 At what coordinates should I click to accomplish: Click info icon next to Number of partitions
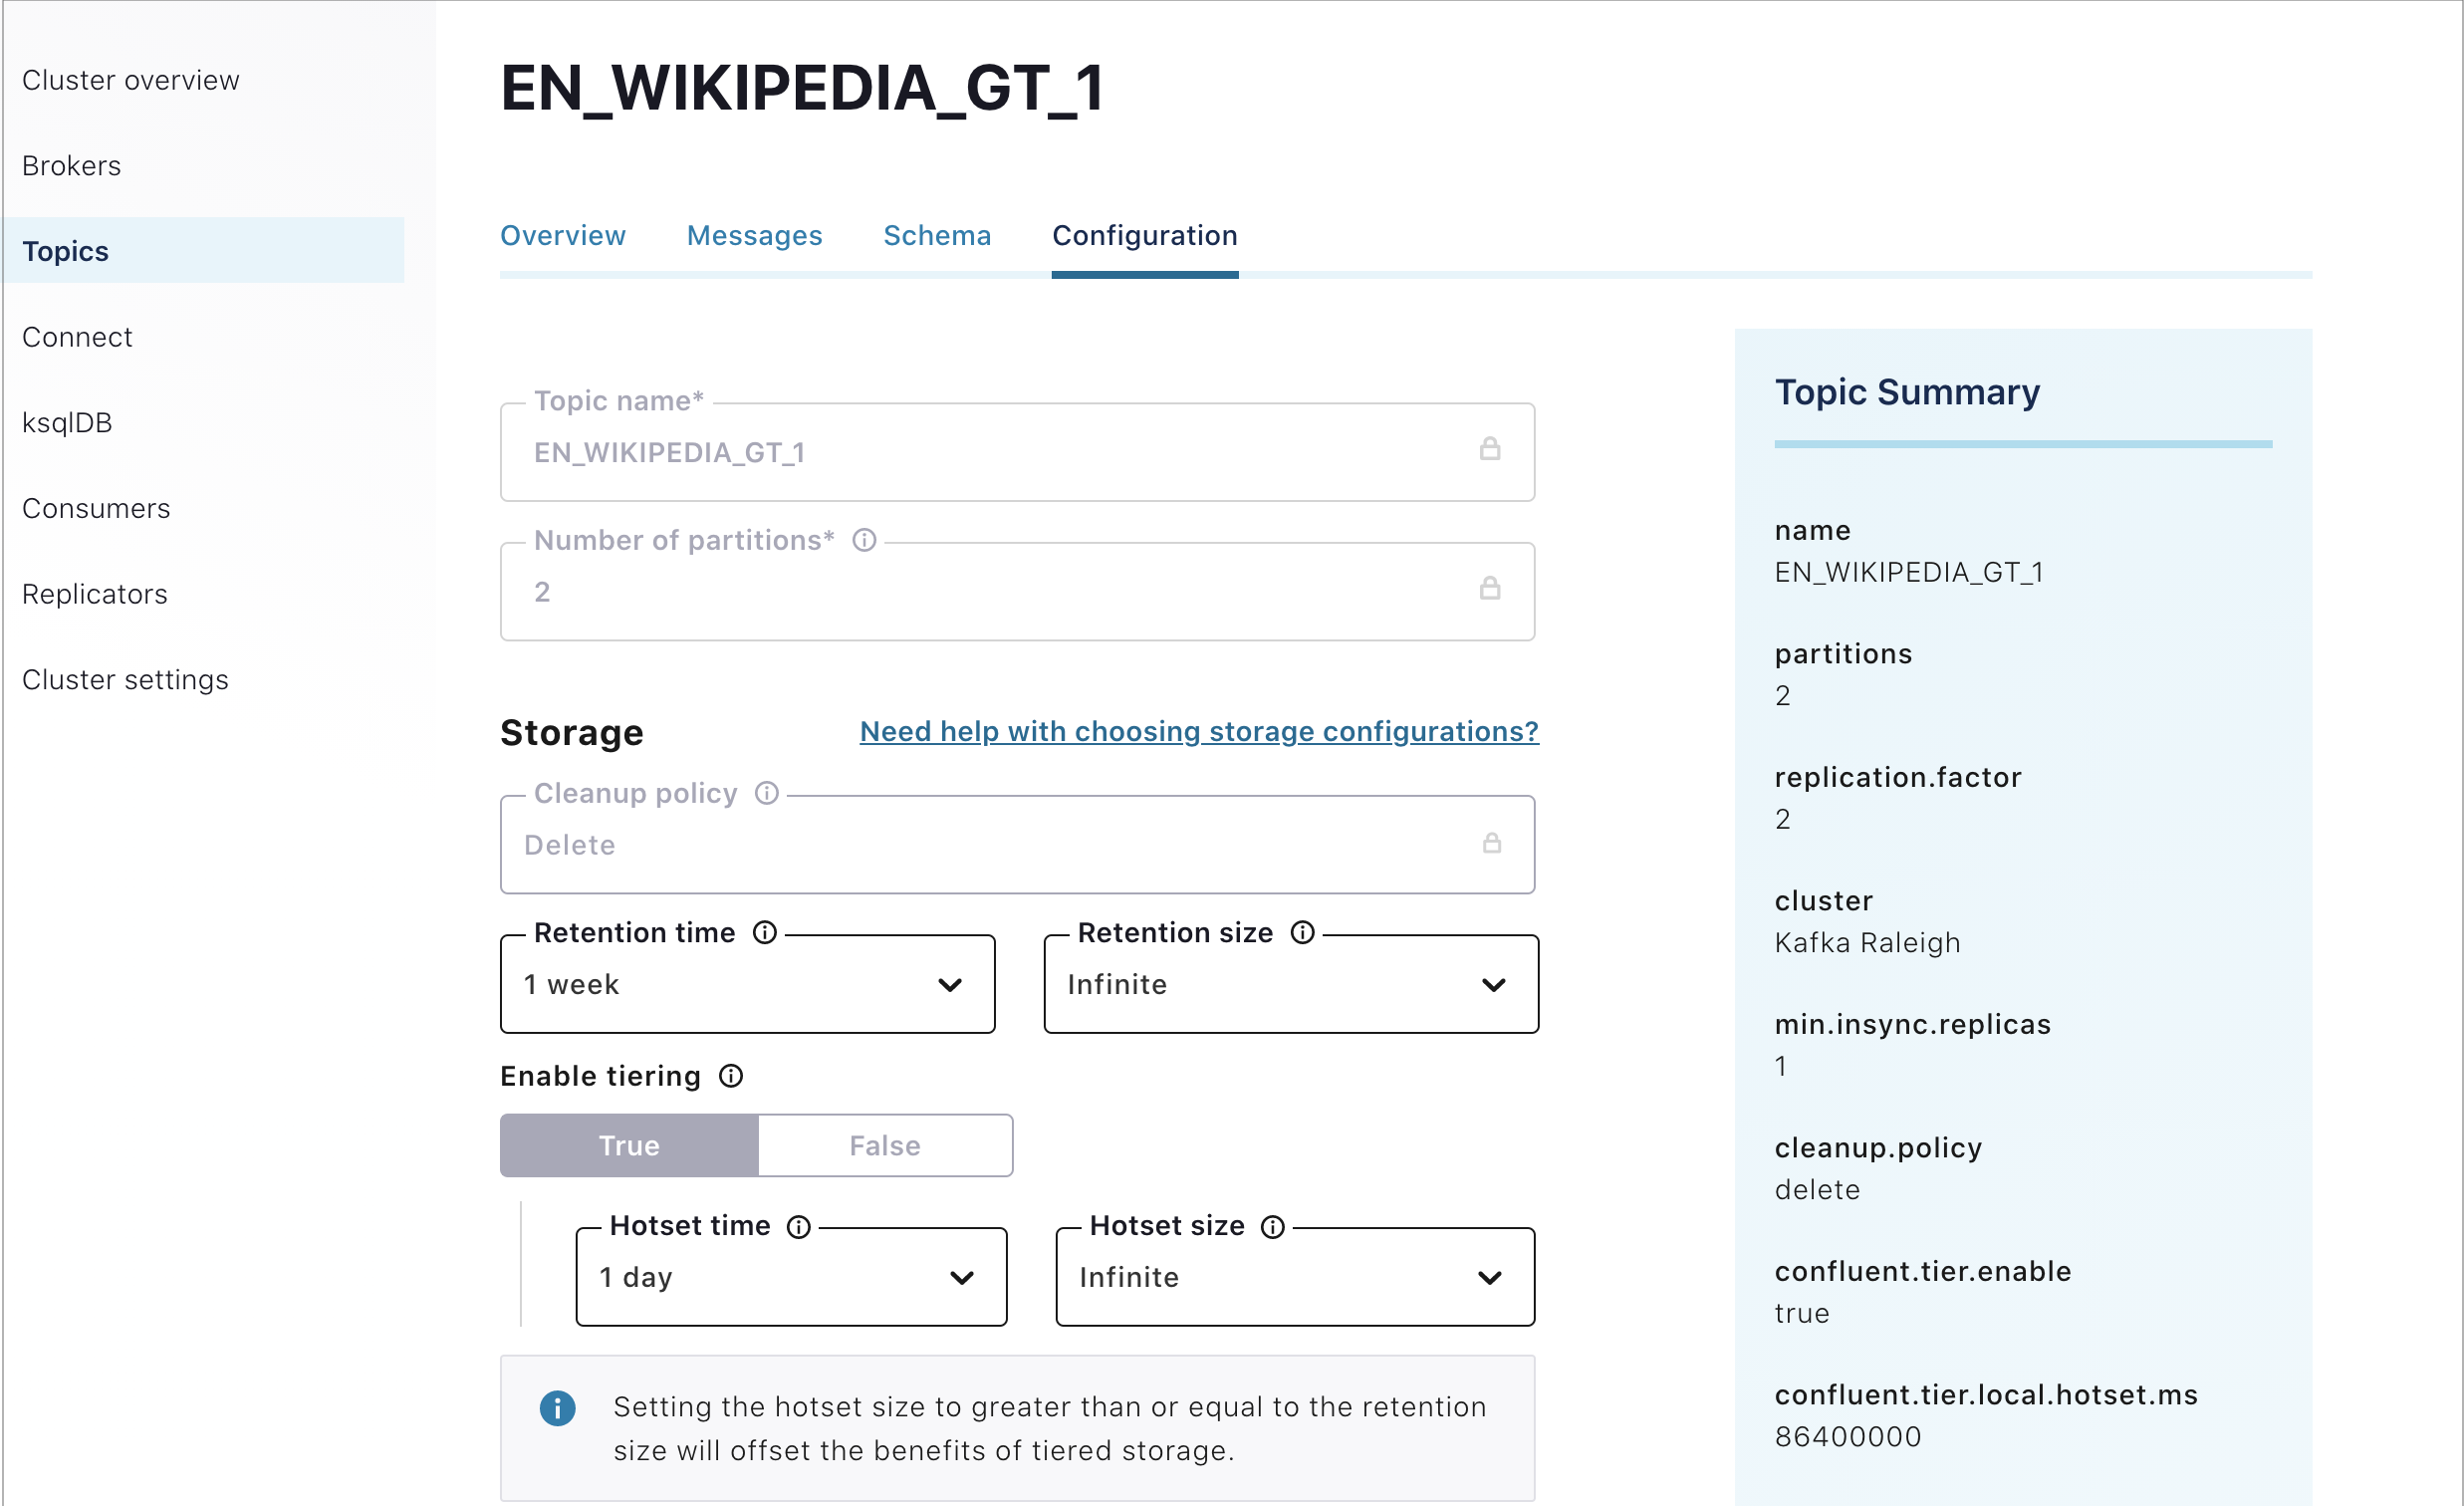[864, 541]
